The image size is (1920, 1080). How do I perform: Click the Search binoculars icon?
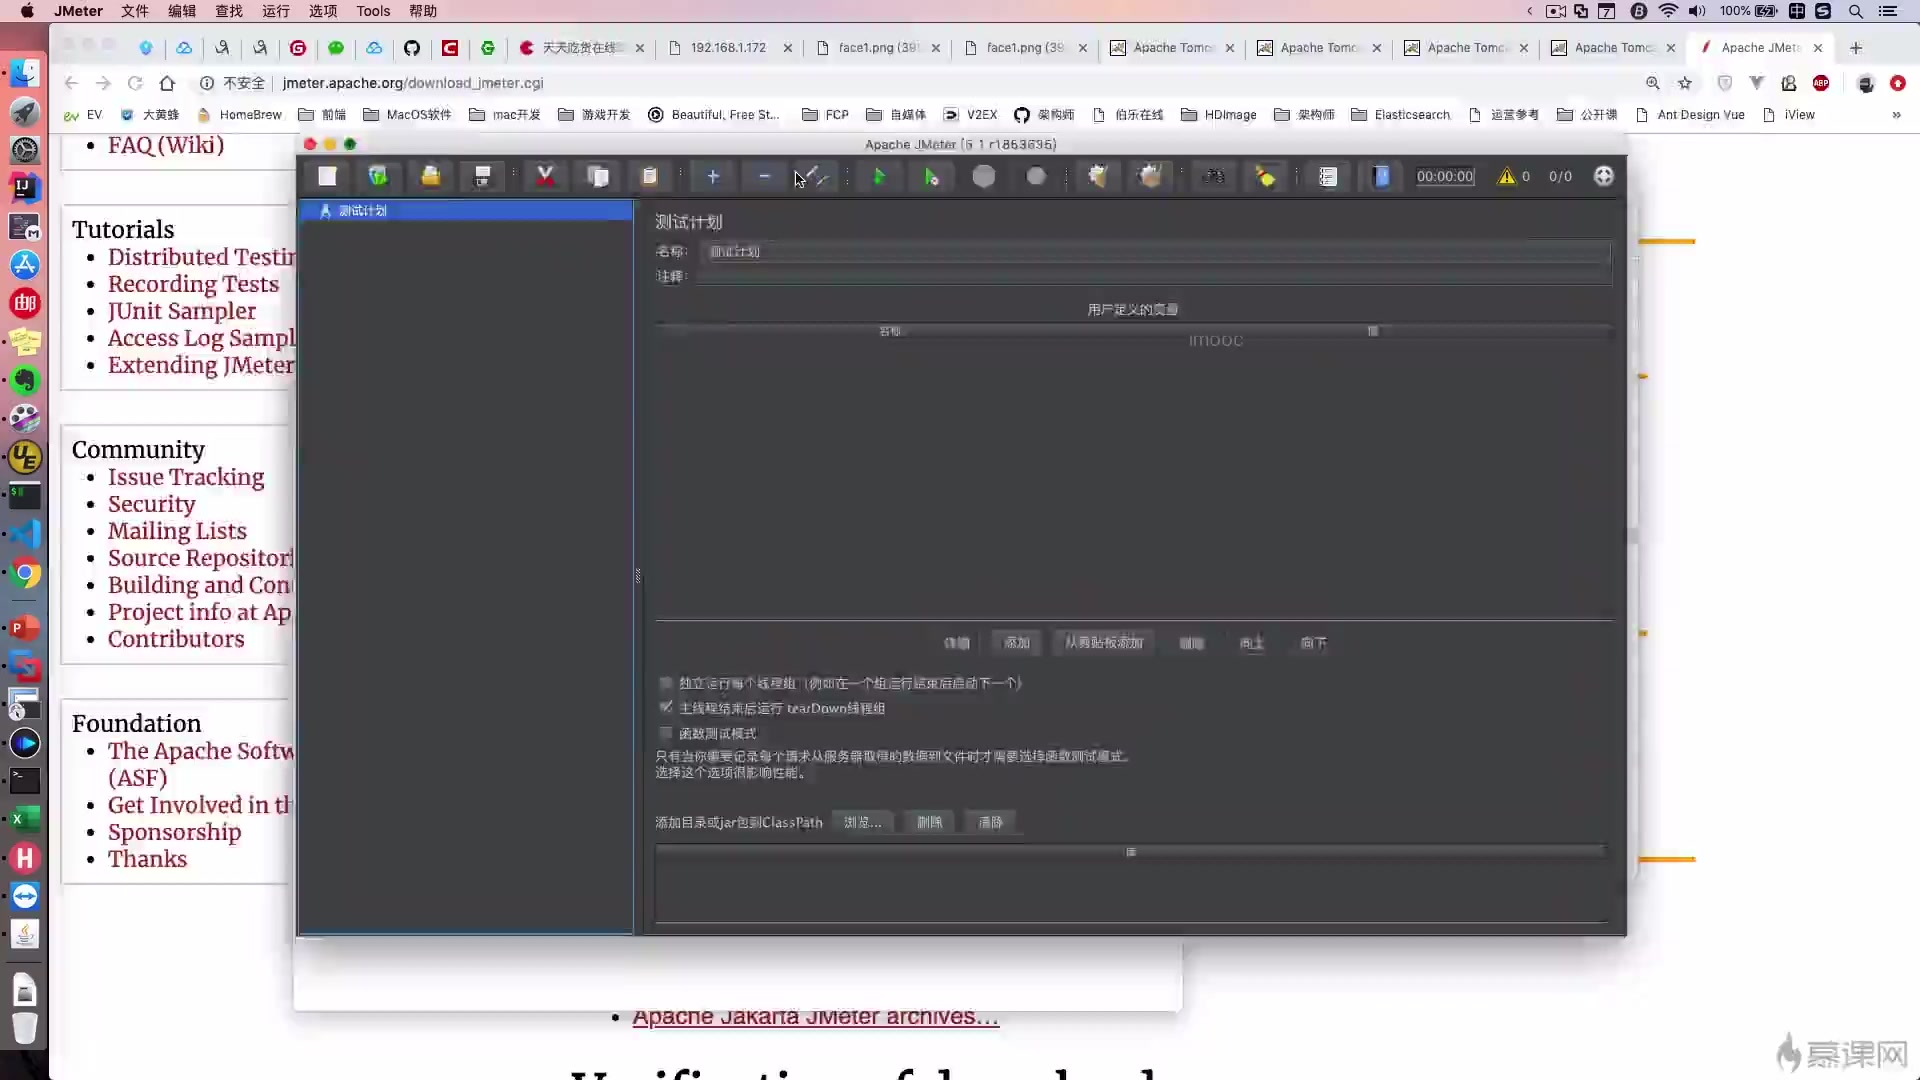click(1213, 176)
